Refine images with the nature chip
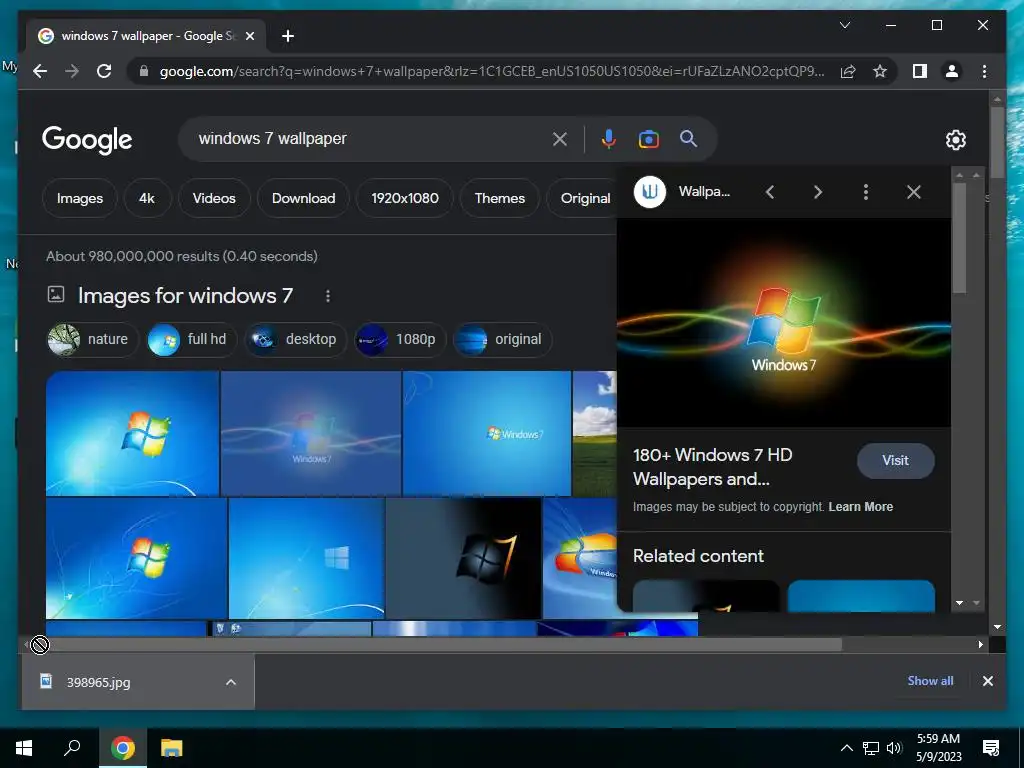1024x768 pixels. (x=92, y=340)
